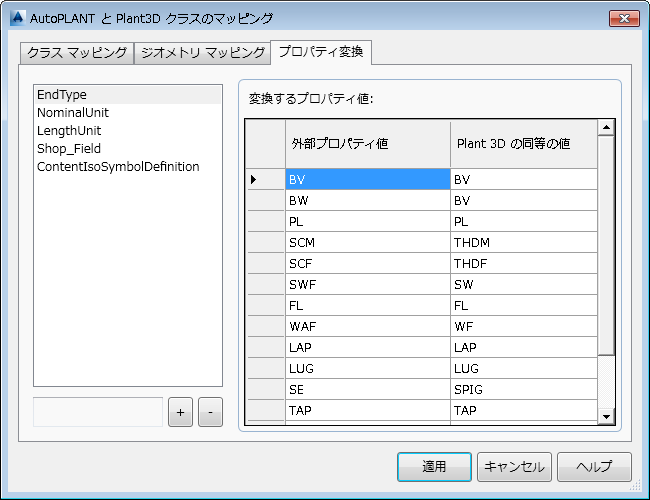Click the BV equivalent cell in BW row
Image resolution: width=650 pixels, height=500 pixels.
(x=524, y=201)
